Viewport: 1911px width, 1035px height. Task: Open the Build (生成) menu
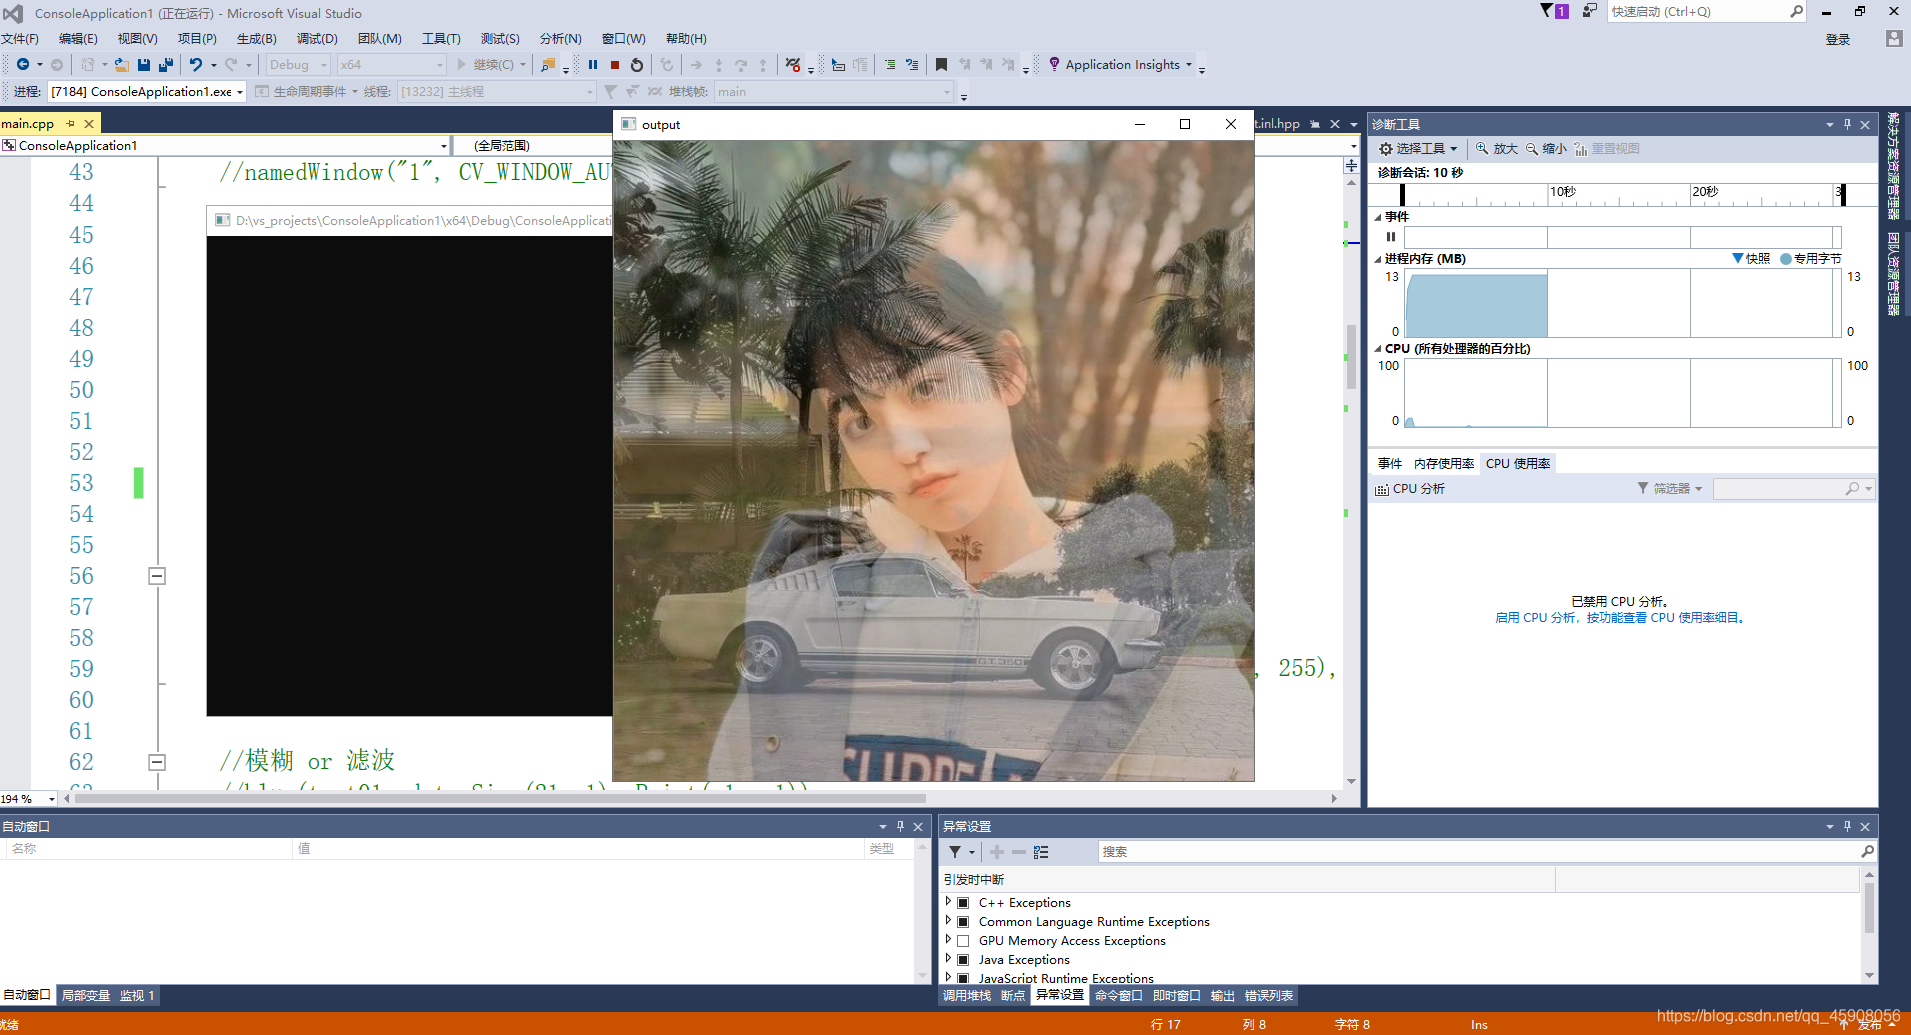tap(257, 39)
